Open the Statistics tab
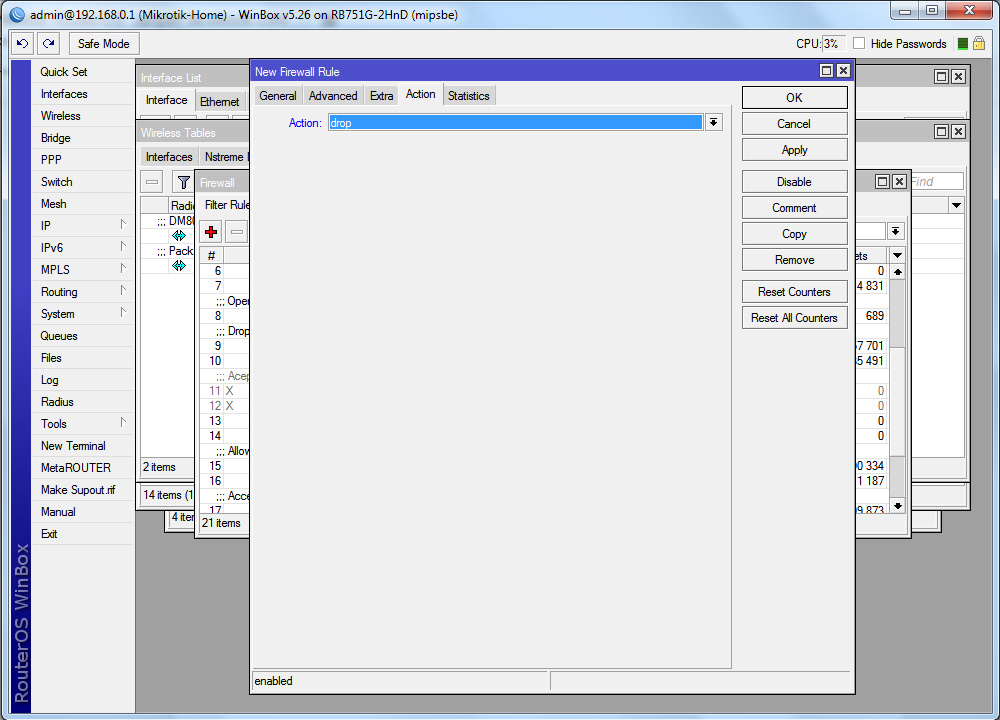1000x720 pixels. tap(468, 96)
